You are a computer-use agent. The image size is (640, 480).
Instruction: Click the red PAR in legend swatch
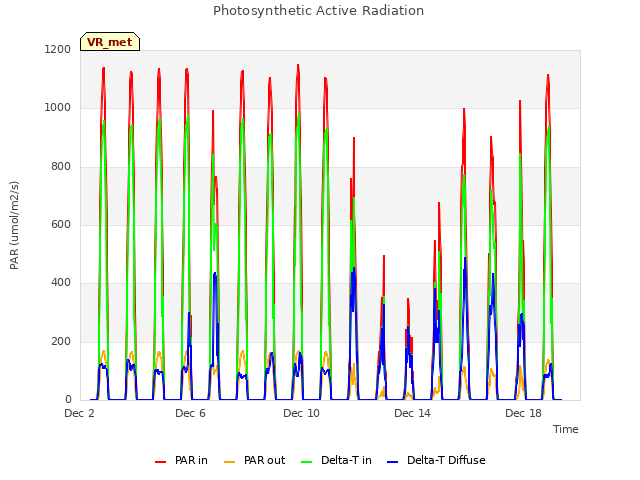coord(160,462)
